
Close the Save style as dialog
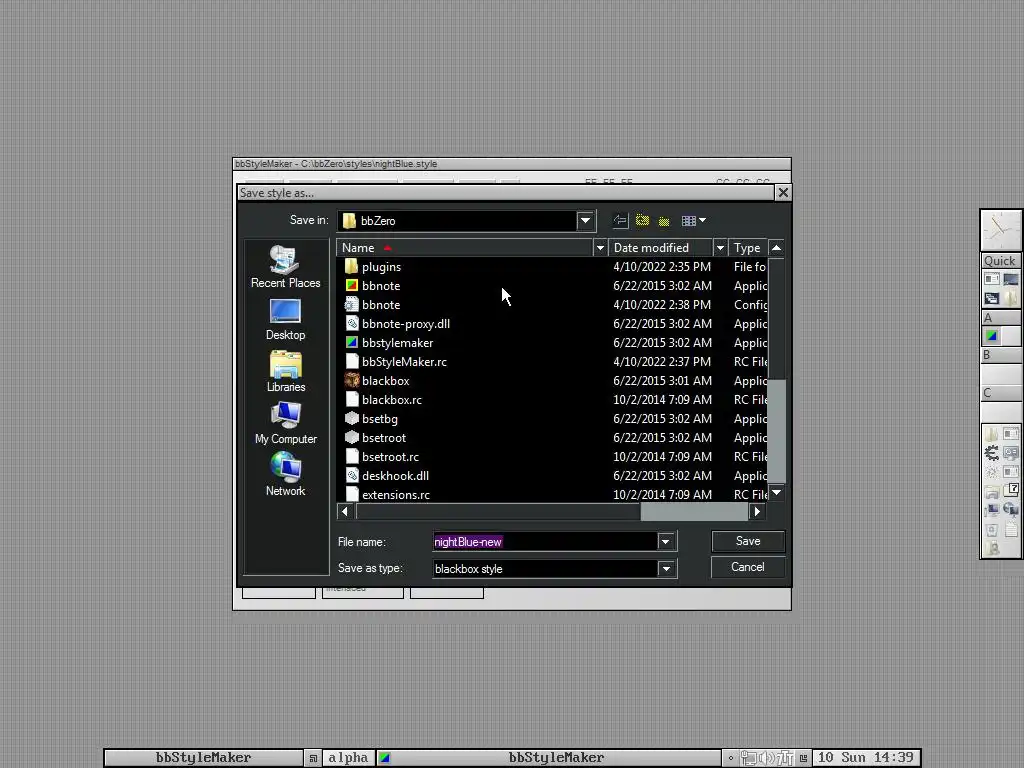coord(783,193)
